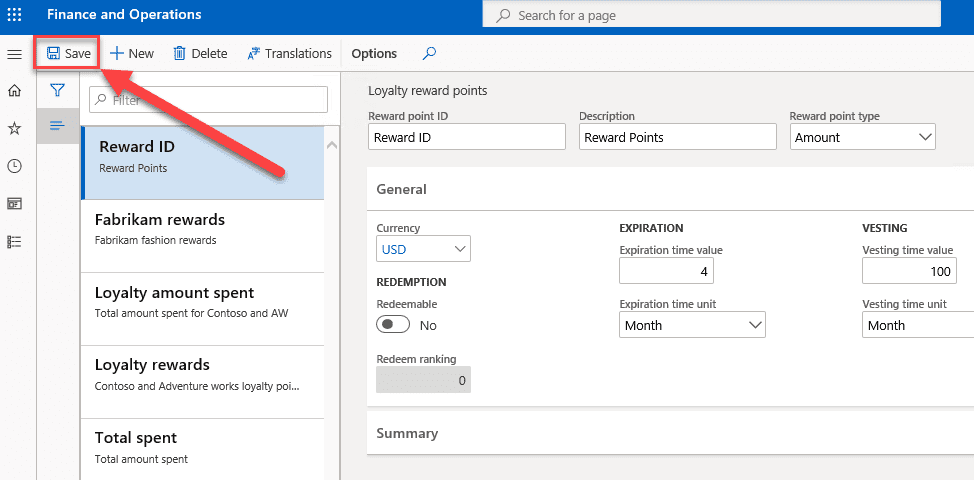This screenshot has height=480, width=974.
Task: Click the list scroll up arrow
Action: 332,145
